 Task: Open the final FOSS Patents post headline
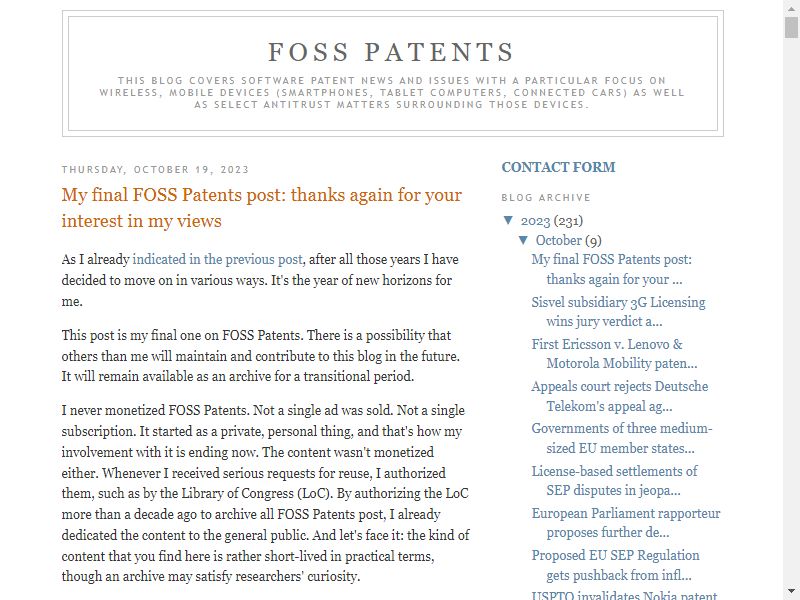(x=262, y=208)
